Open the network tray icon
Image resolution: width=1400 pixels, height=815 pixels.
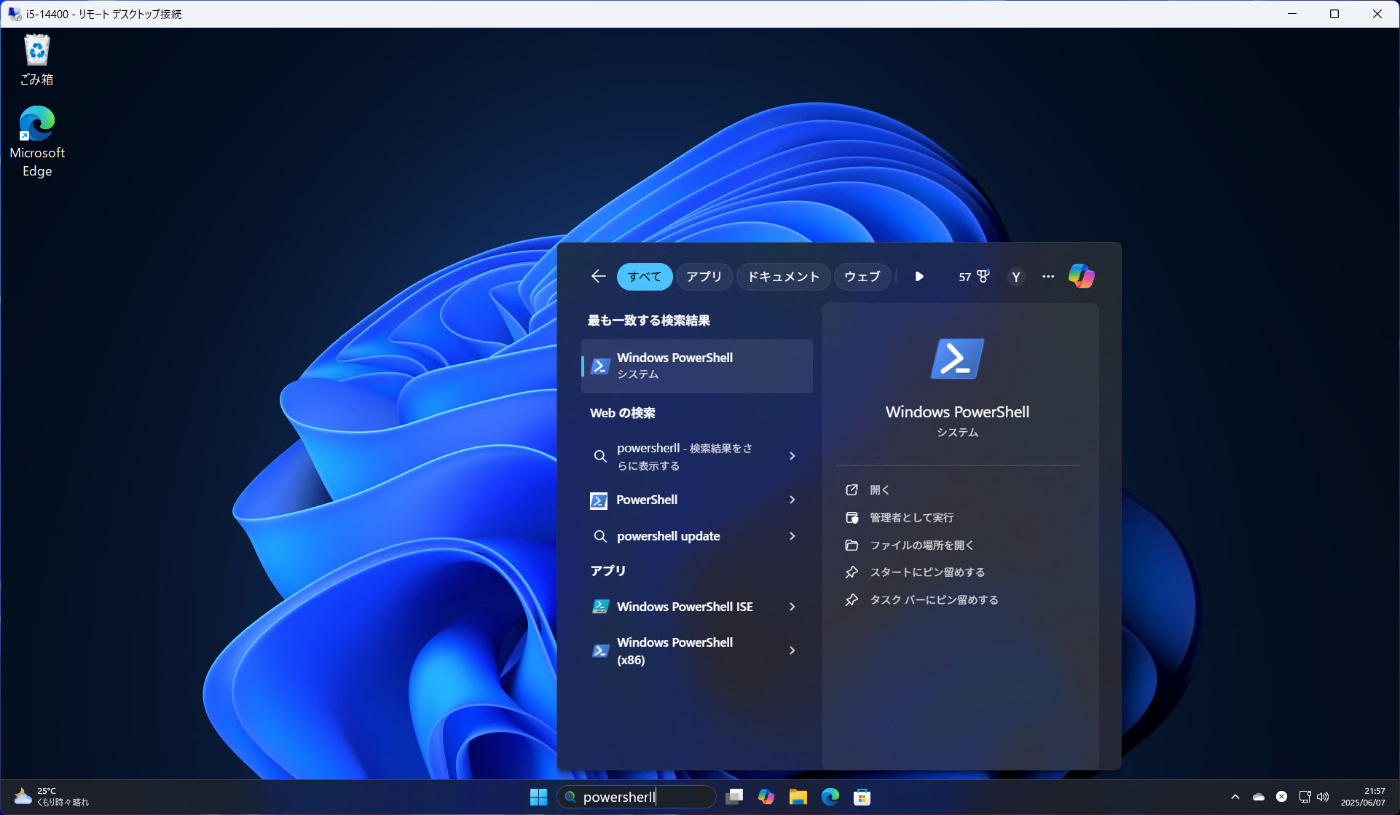(x=1305, y=797)
